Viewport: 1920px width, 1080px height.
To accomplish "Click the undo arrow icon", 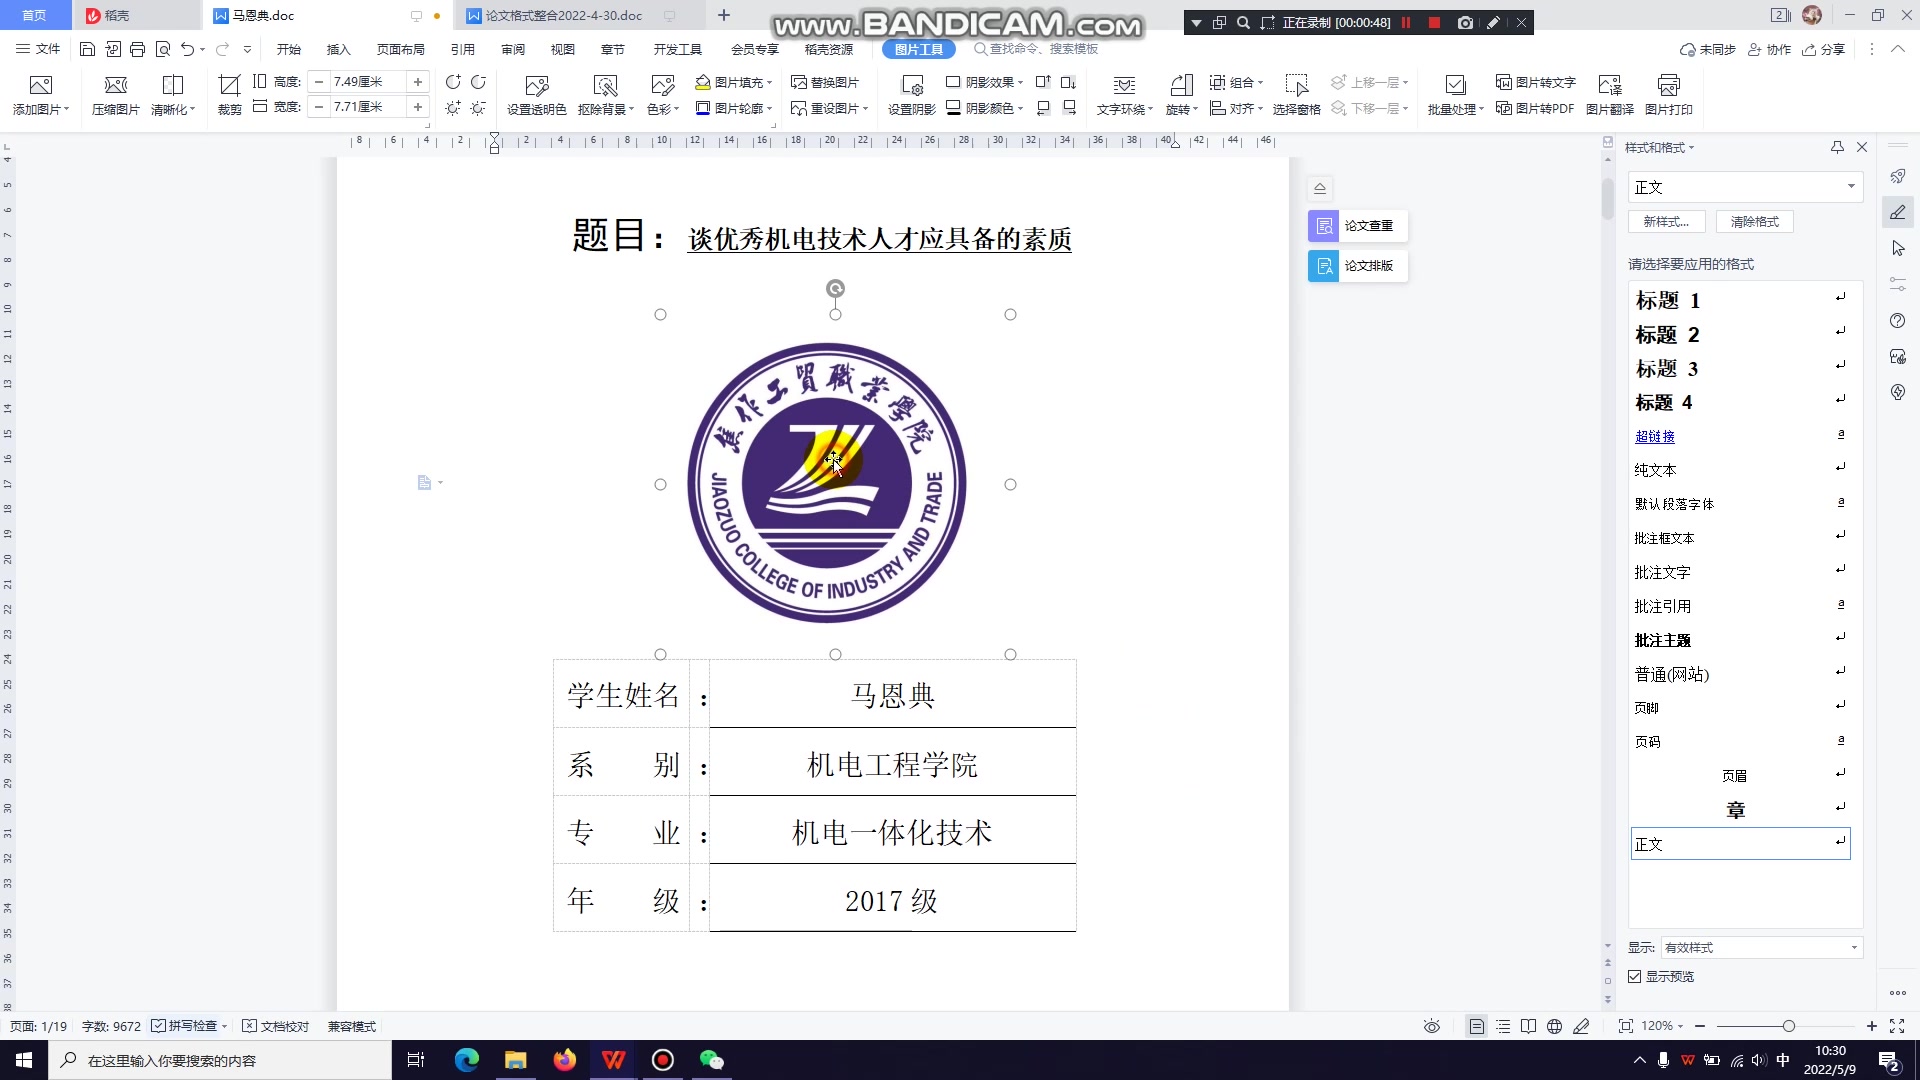I will click(187, 49).
